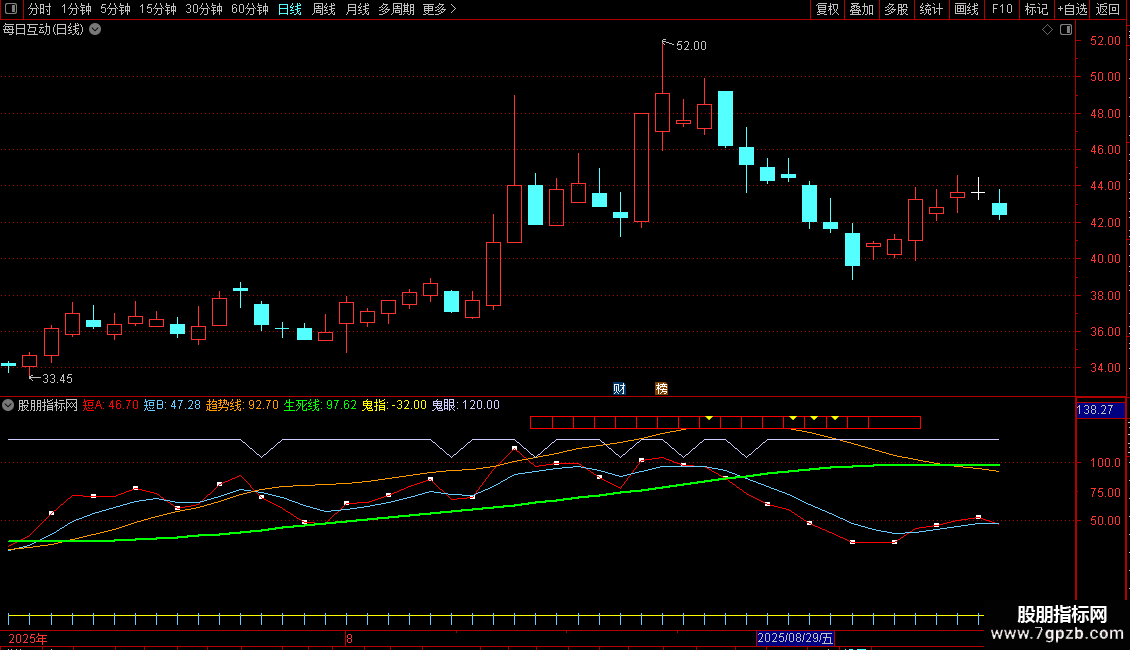Image resolution: width=1130 pixels, height=650 pixels.
Task: Click the 2025年 timeline label
Action: click(28, 638)
